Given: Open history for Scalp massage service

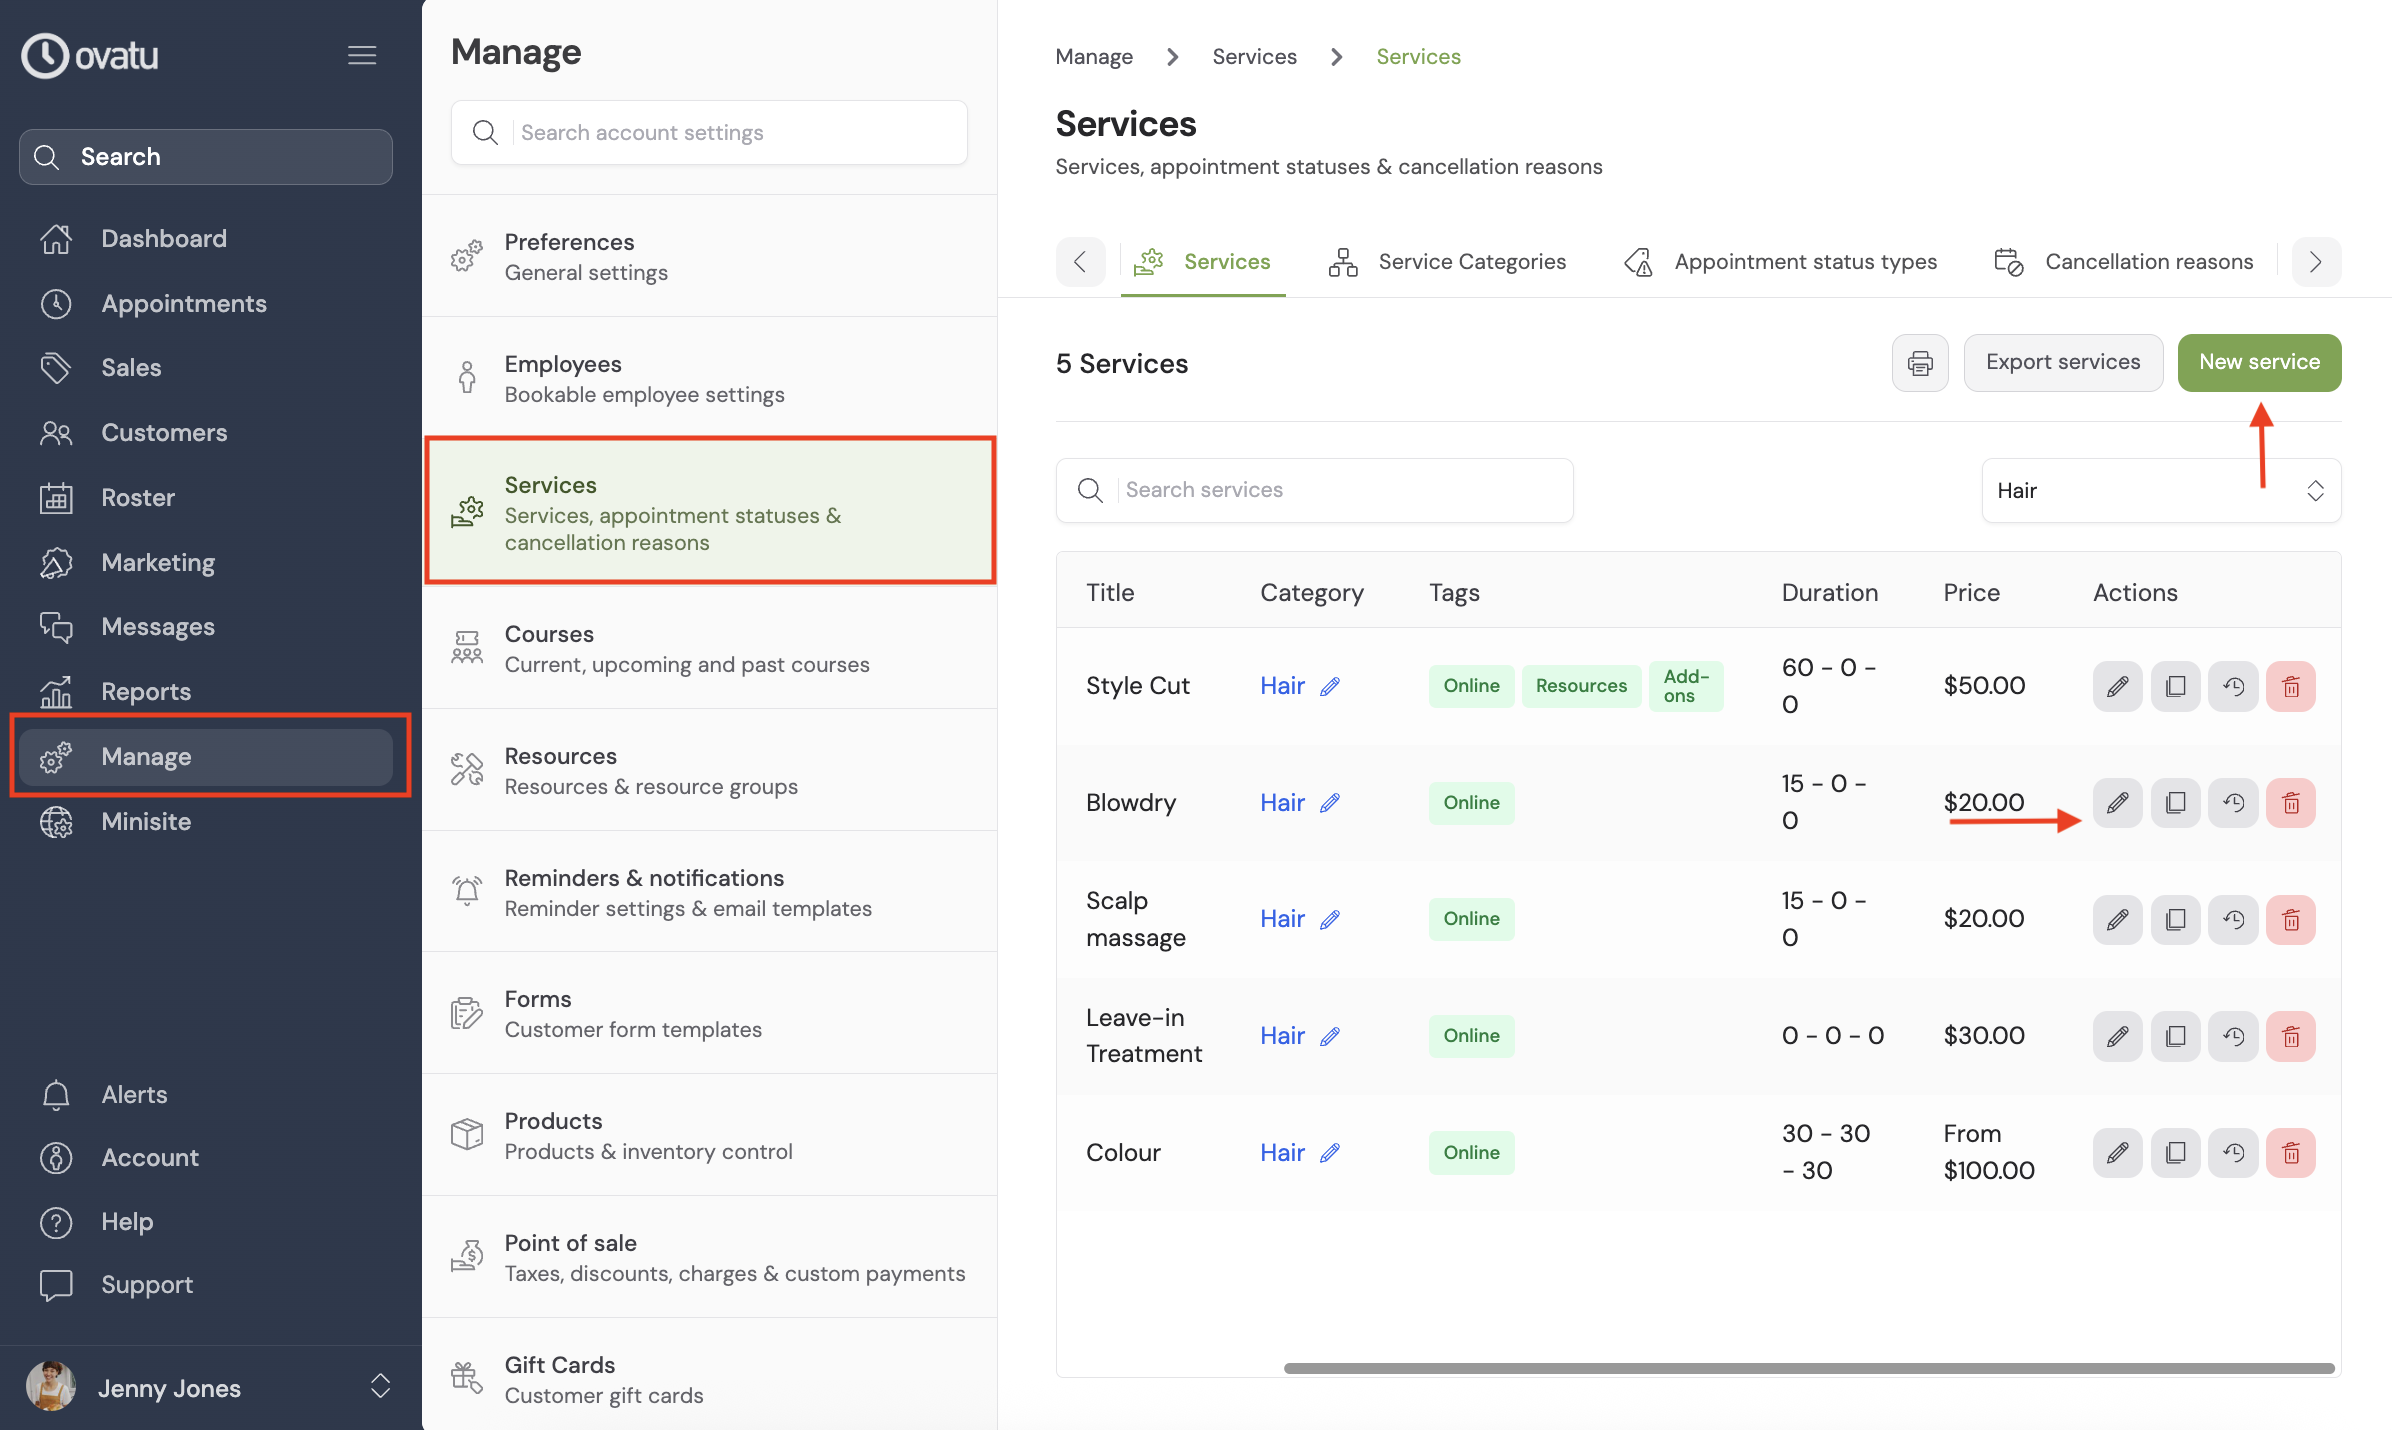Looking at the screenshot, I should click(x=2233, y=919).
